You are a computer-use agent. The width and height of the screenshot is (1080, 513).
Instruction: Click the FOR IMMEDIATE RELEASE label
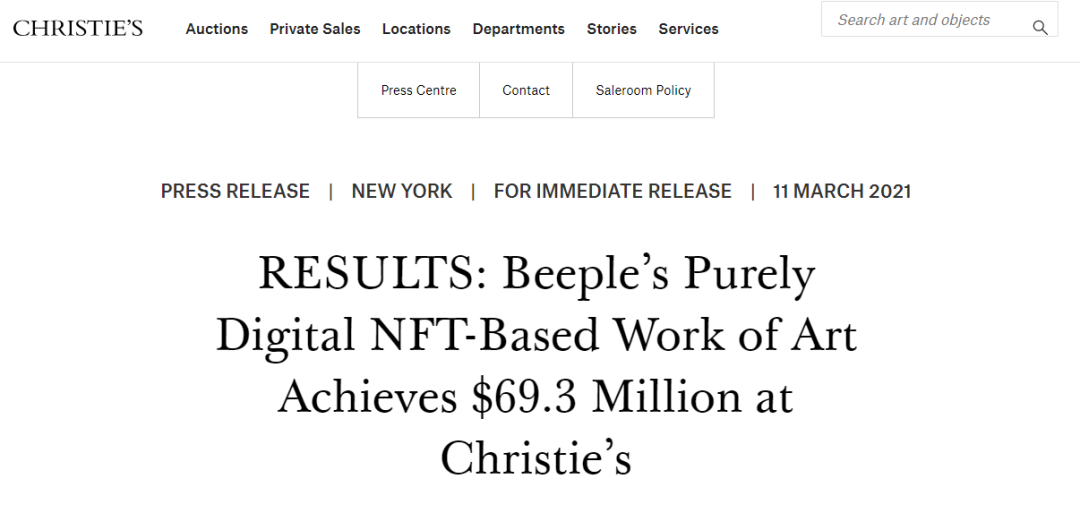pyautogui.click(x=613, y=191)
